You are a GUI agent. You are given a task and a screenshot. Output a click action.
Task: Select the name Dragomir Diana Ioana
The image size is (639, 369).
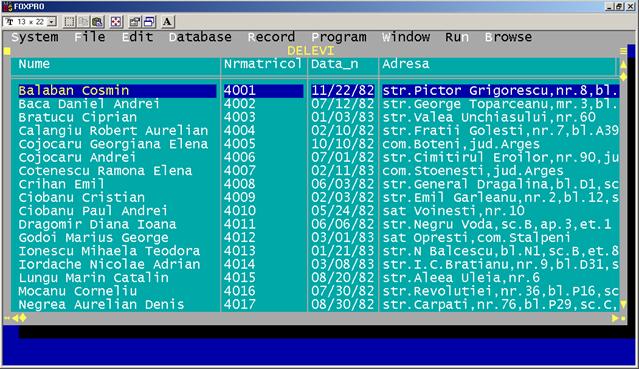97,224
